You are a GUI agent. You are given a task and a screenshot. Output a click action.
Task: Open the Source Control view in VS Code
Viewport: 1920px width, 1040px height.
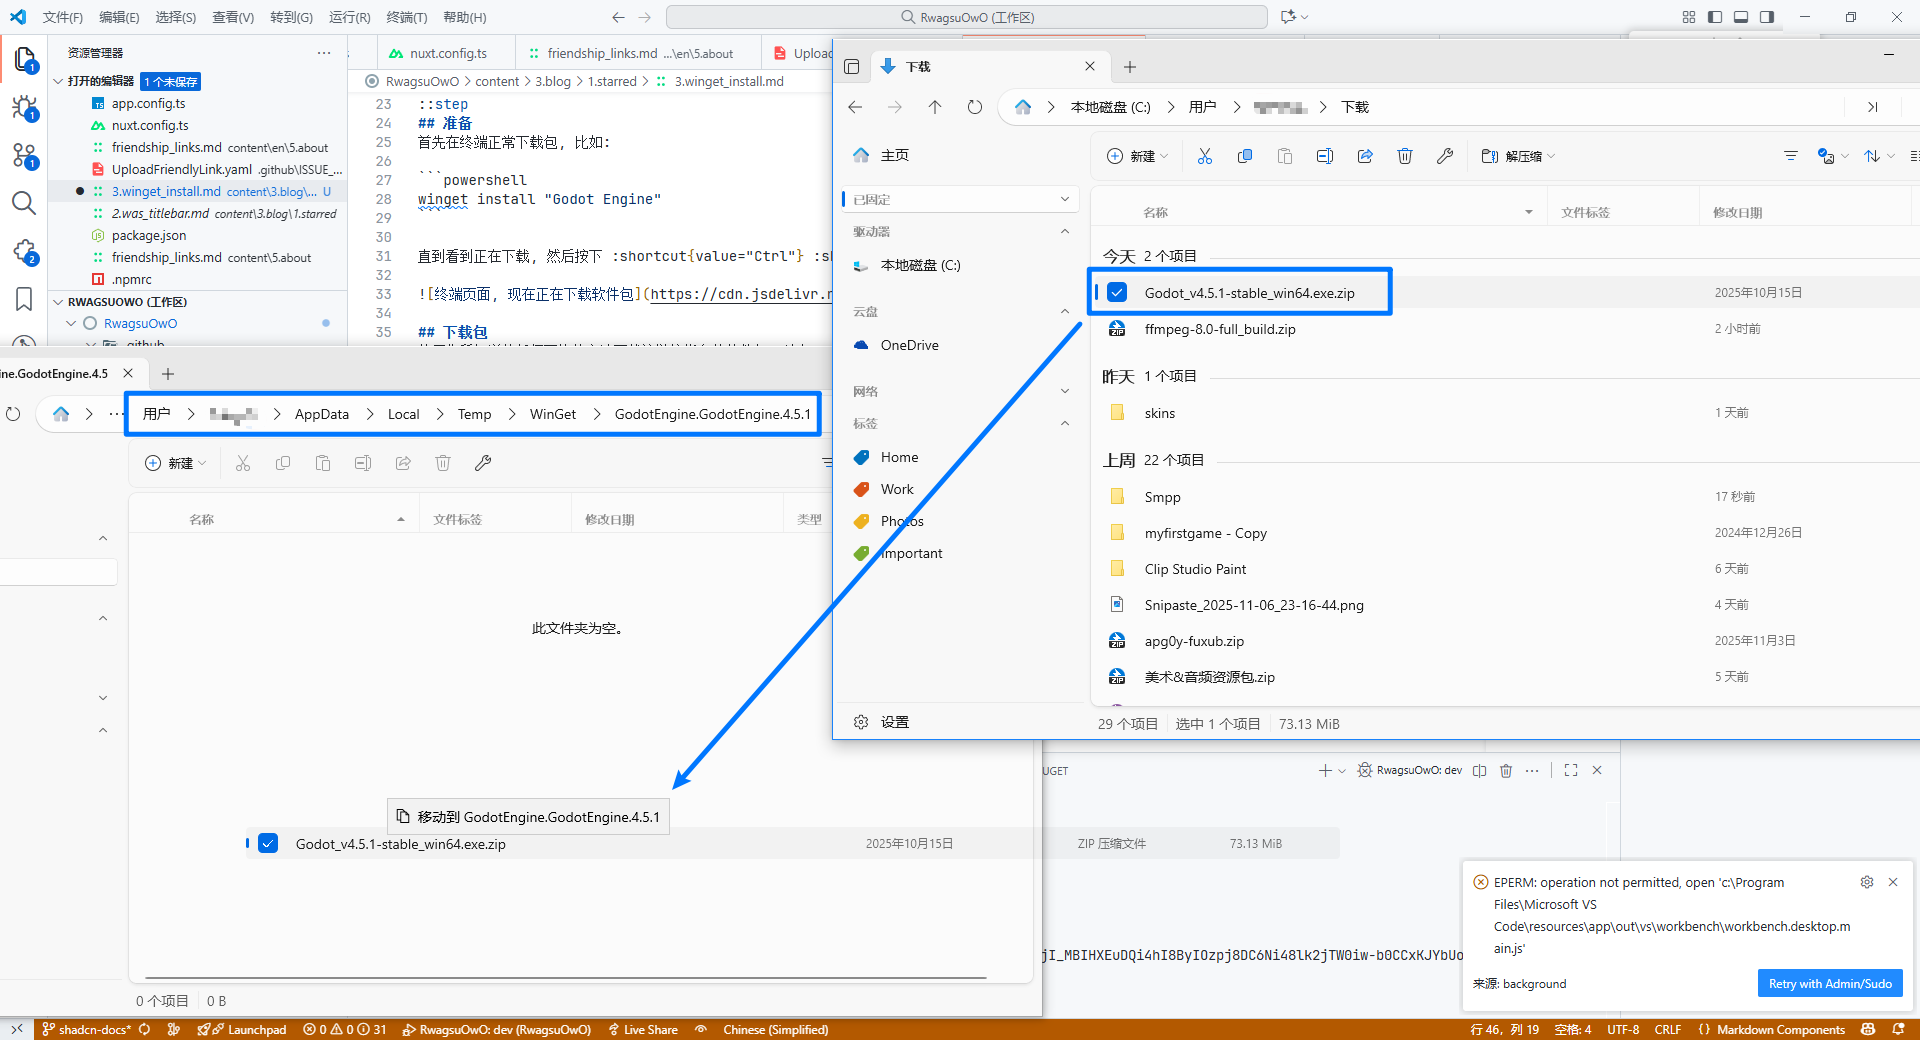coord(25,155)
